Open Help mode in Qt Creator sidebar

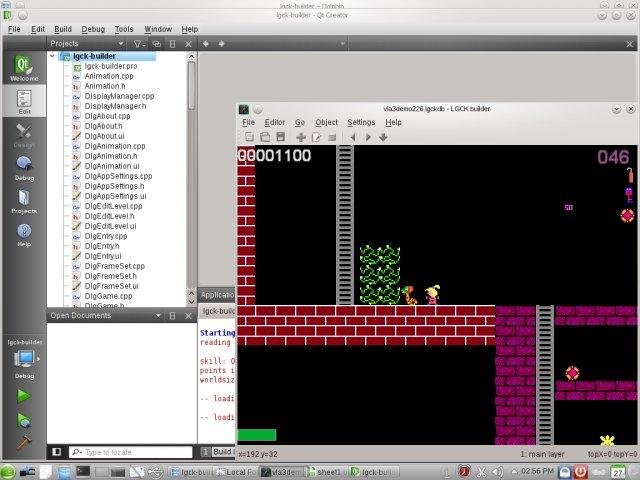24,235
